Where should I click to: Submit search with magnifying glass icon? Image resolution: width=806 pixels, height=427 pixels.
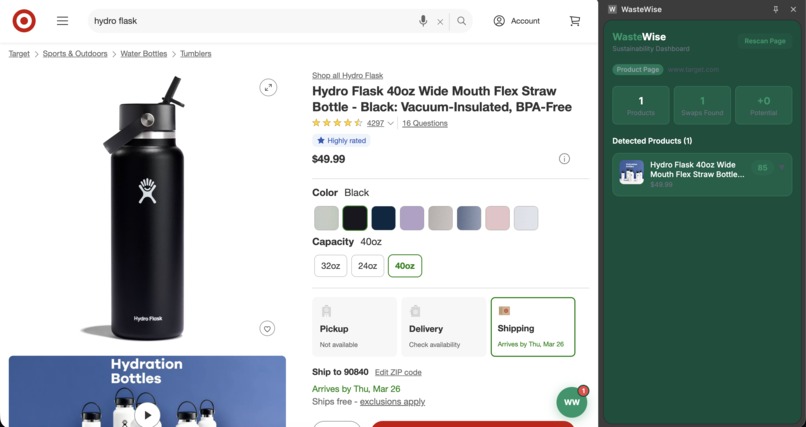(x=462, y=21)
